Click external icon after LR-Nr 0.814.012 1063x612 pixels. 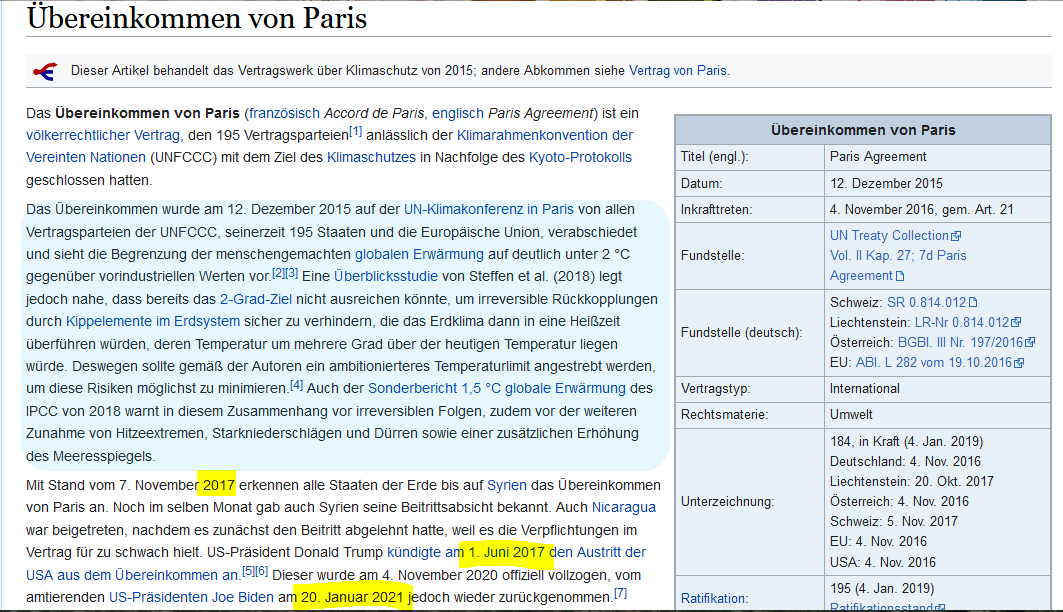tap(1016, 323)
